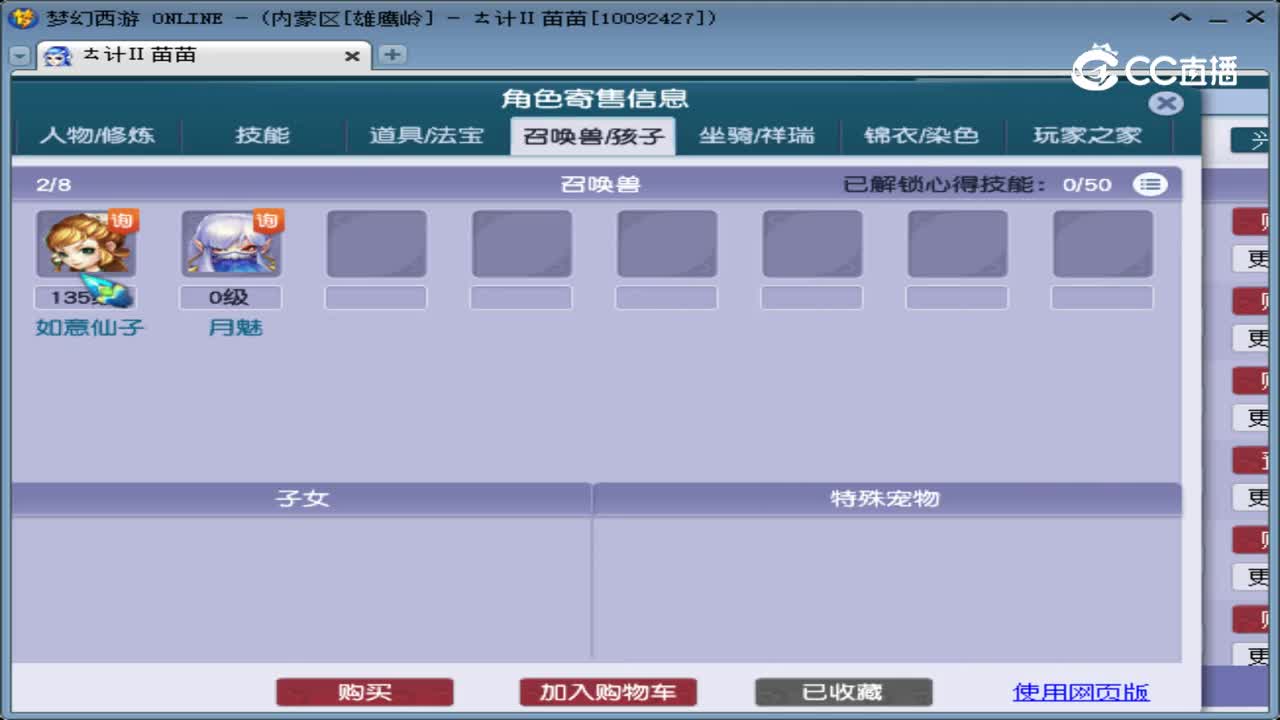1280x720 pixels.
Task: Switch to the 锦衣/染色 tab
Action: click(921, 135)
